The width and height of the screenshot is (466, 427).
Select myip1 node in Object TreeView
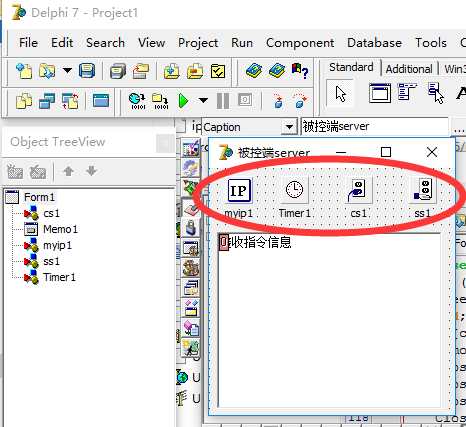click(x=57, y=246)
